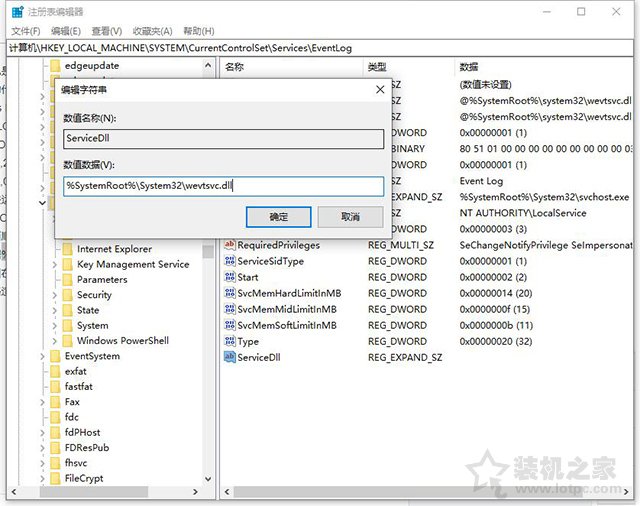Expand the EventSystem tree node

tap(42, 357)
